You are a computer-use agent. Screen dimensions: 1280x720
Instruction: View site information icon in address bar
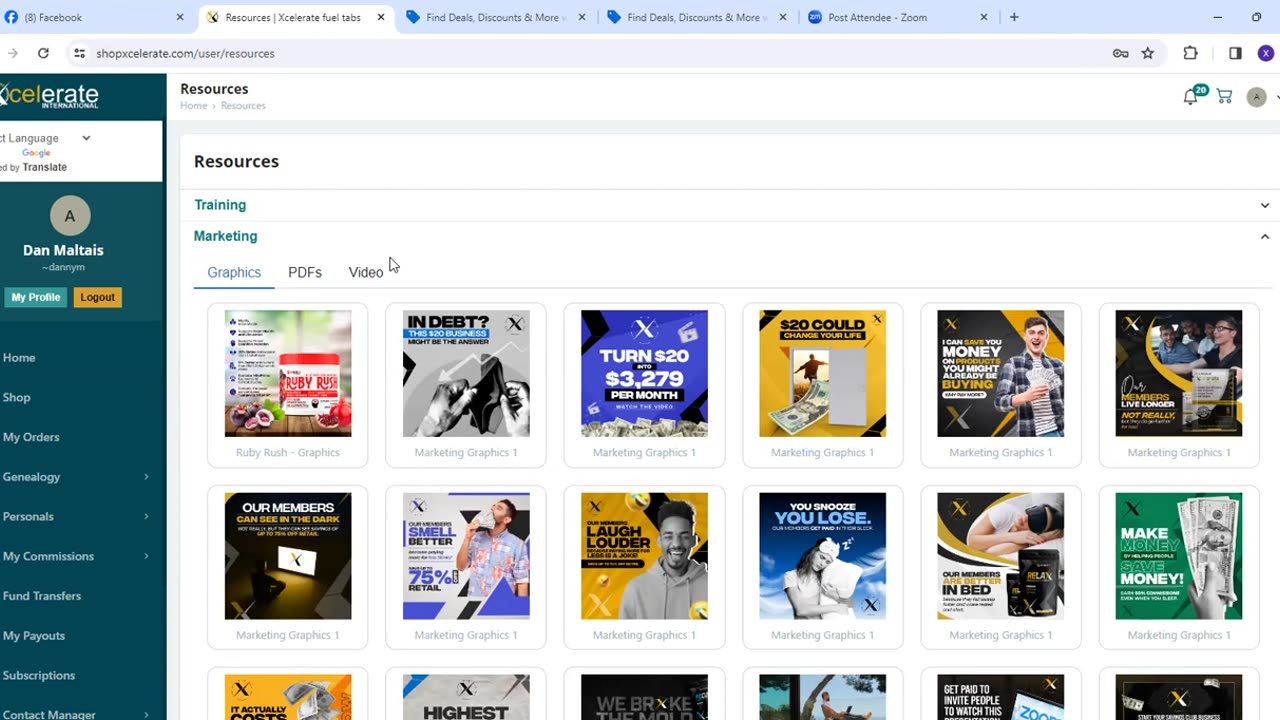[x=80, y=53]
